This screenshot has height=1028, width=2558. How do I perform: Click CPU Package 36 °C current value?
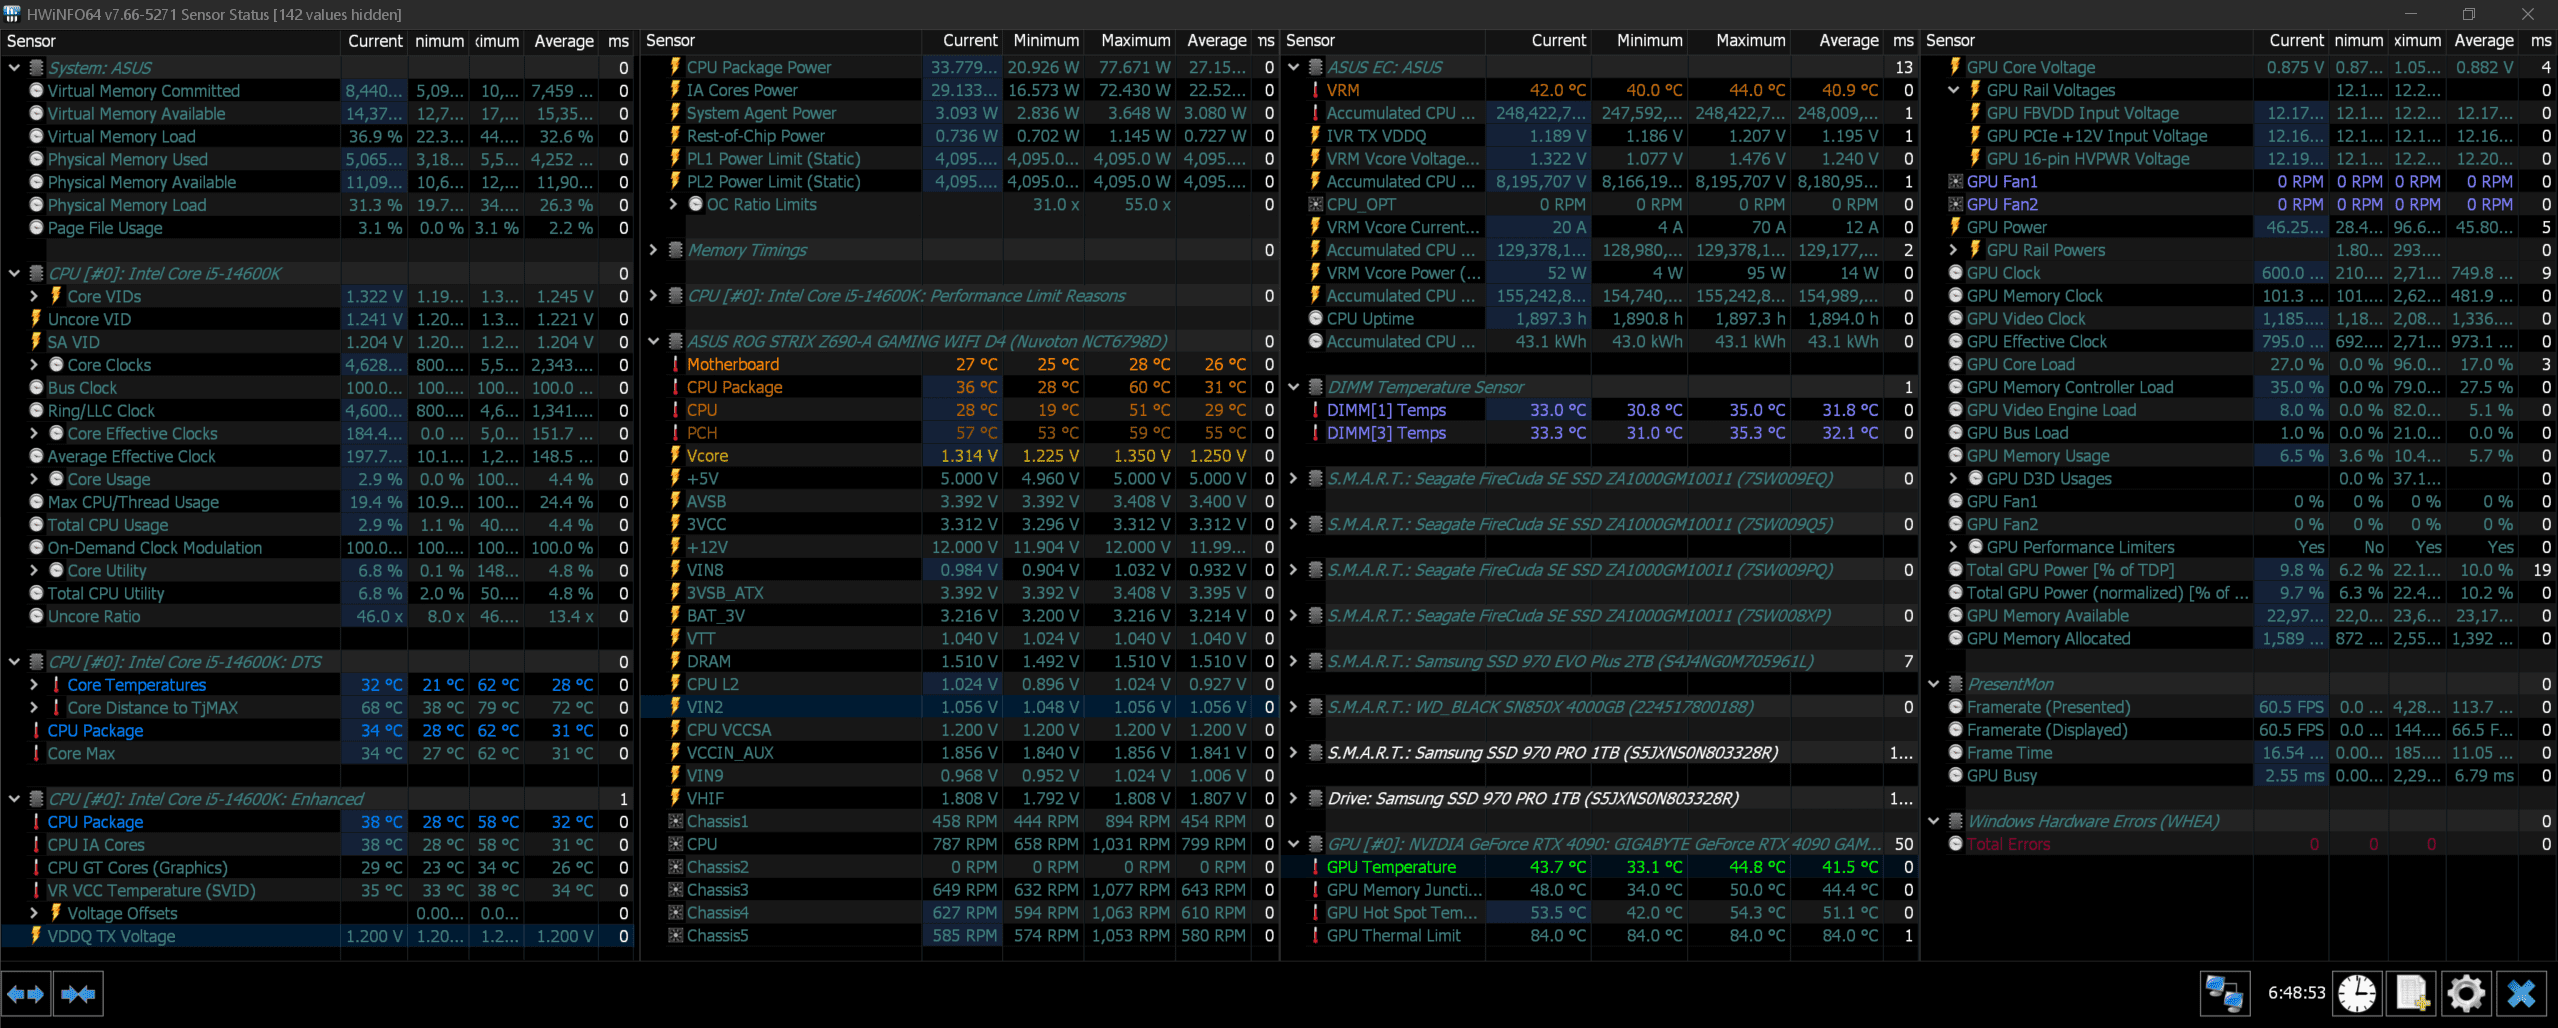point(976,387)
